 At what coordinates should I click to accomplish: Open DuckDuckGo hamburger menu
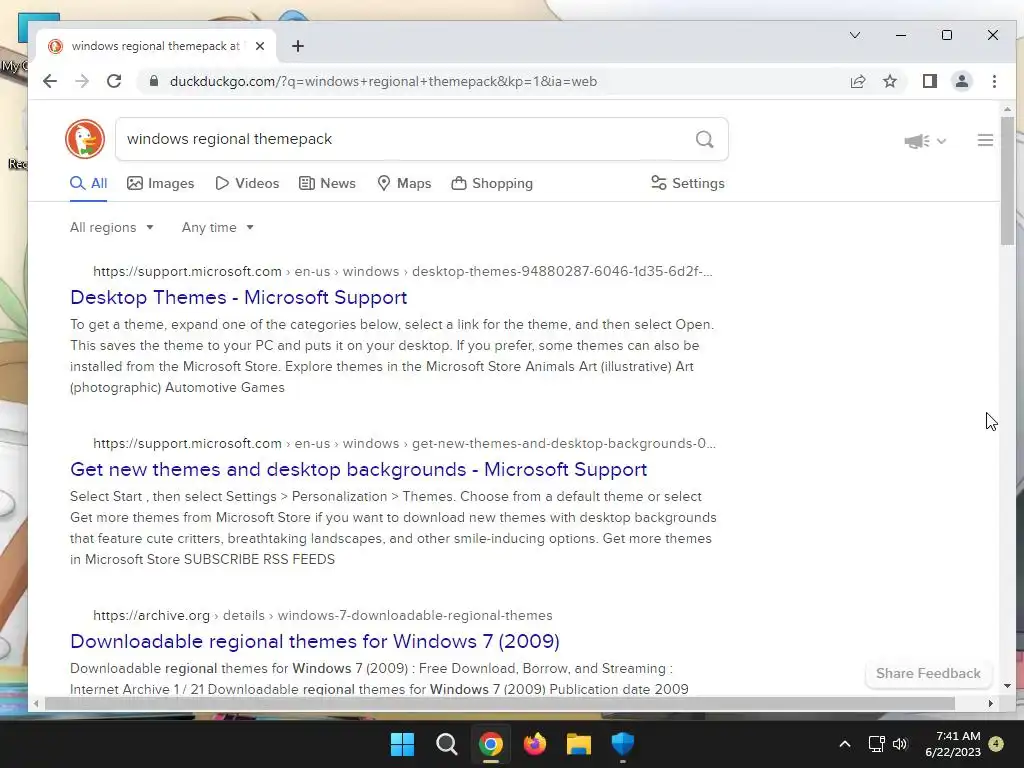985,140
